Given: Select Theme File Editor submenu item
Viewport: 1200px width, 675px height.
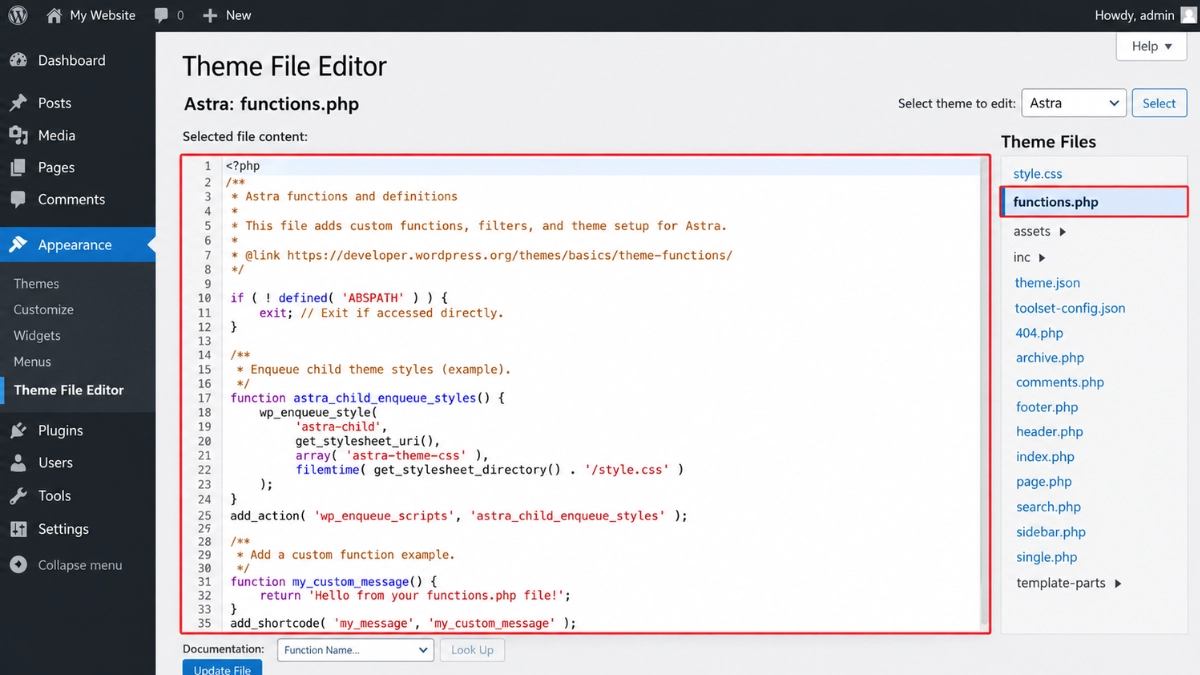Looking at the screenshot, I should (x=69, y=390).
